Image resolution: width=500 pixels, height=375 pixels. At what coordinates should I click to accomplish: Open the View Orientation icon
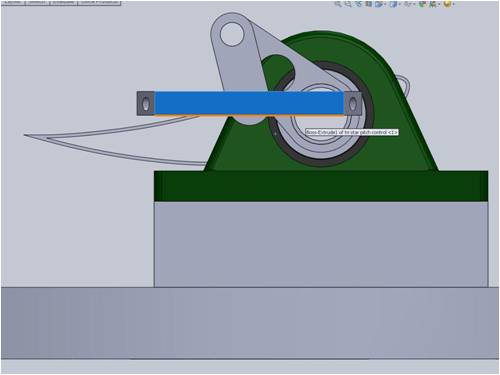click(x=379, y=4)
